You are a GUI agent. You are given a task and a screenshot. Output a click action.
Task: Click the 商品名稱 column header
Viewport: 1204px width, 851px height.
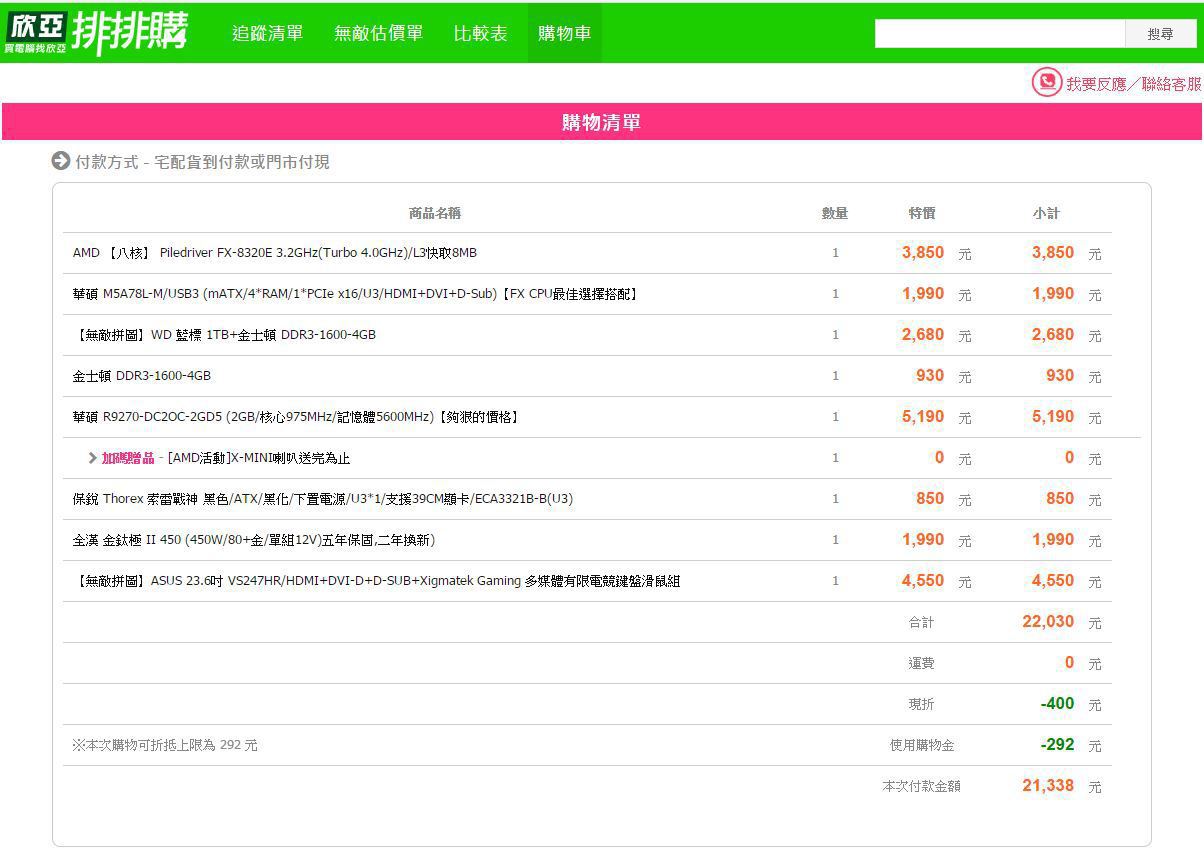coord(435,213)
